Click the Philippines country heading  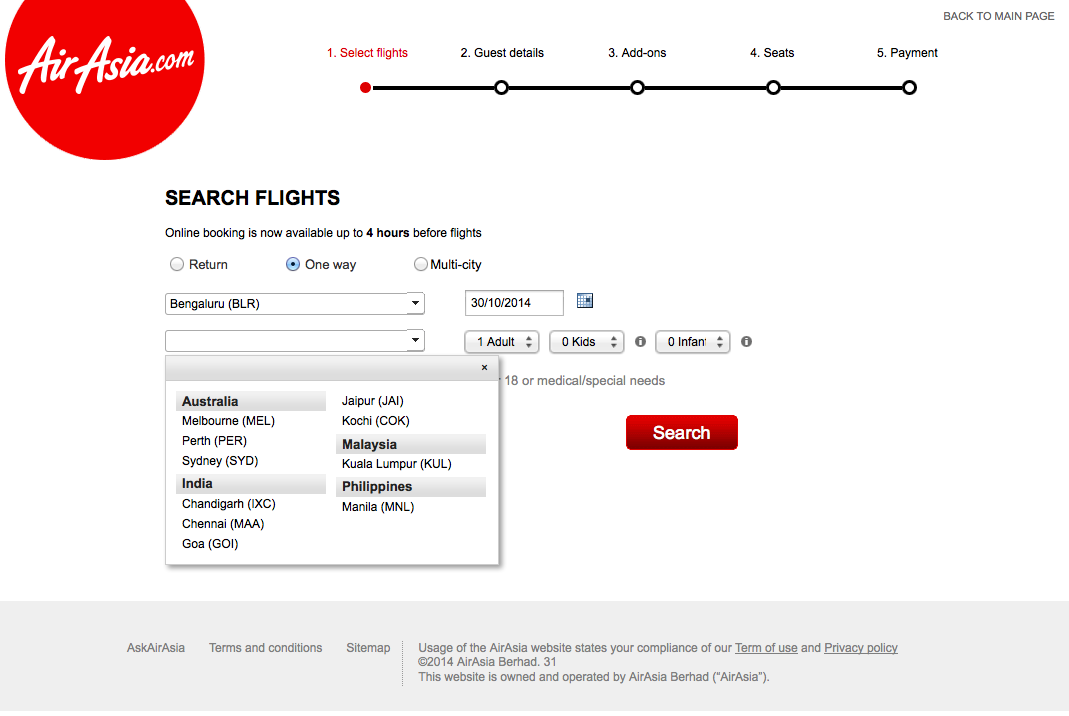411,487
